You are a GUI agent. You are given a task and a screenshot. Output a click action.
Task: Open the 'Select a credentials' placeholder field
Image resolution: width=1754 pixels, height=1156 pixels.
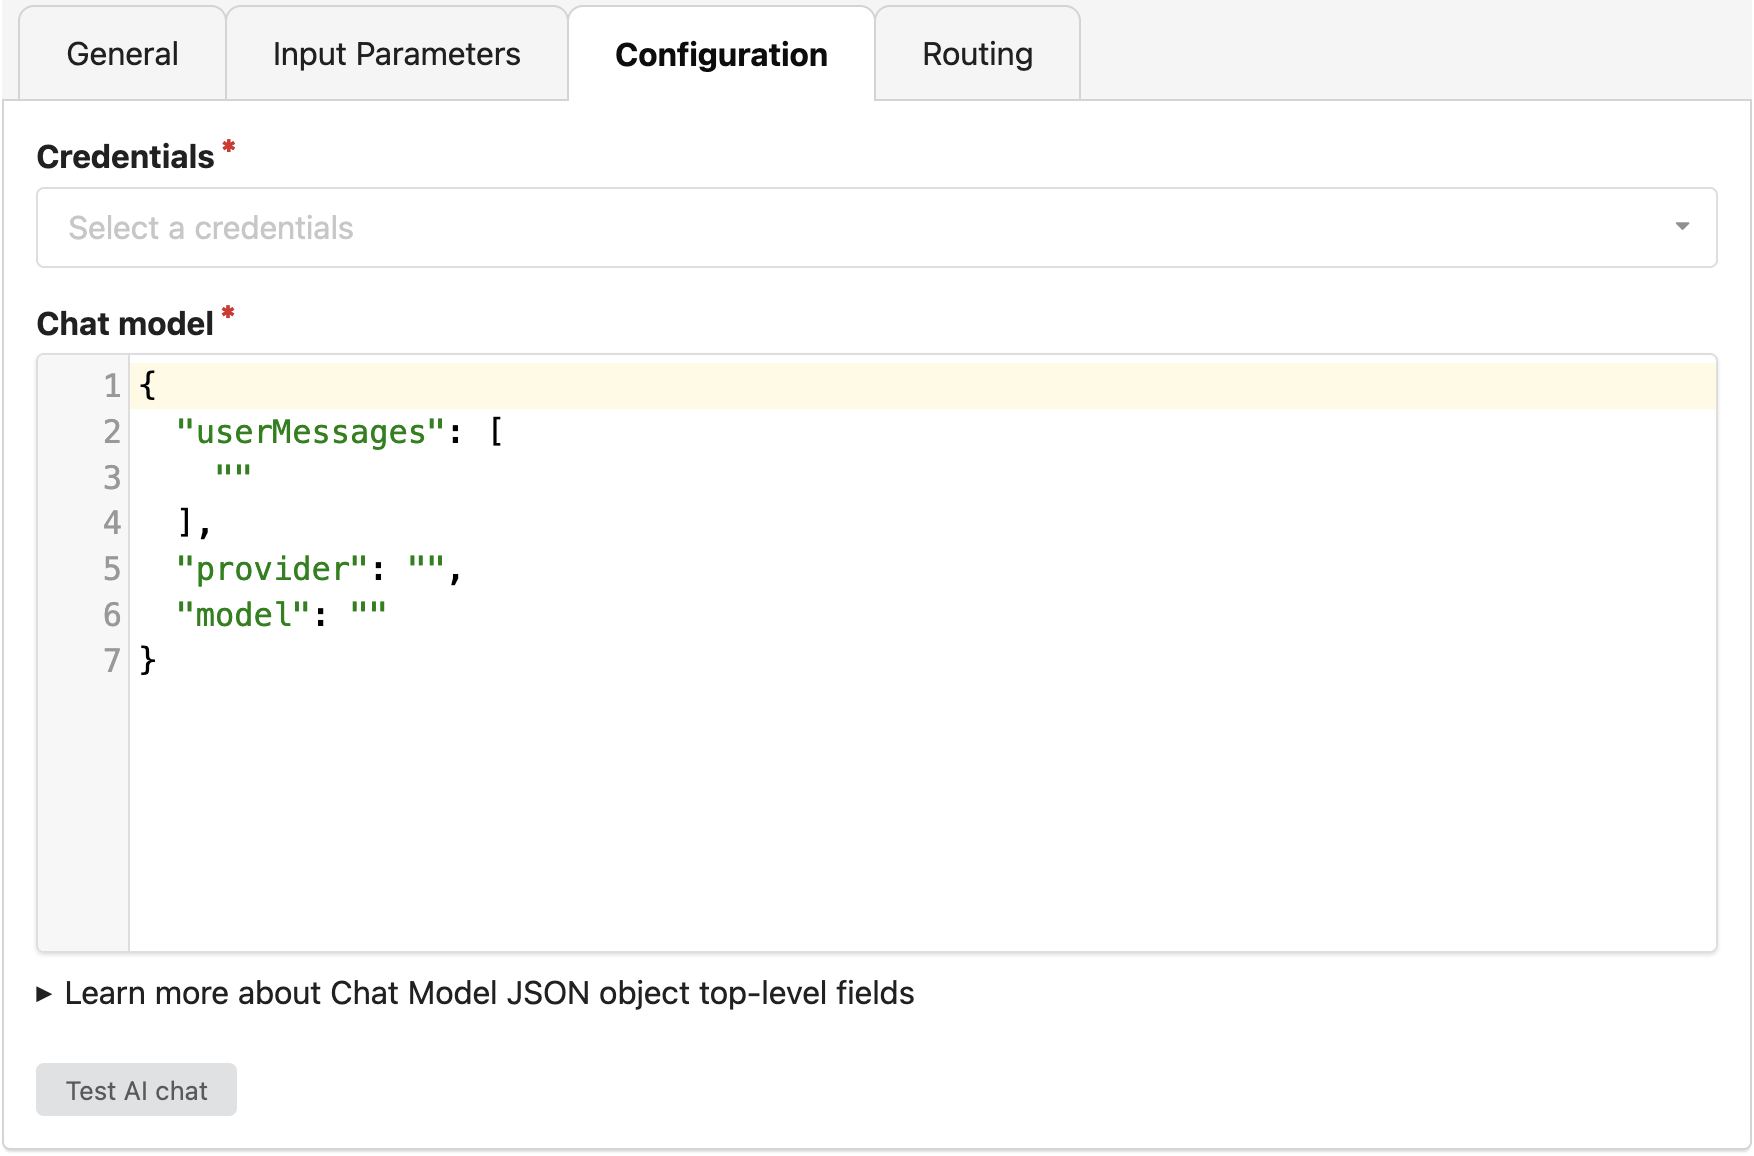tap(211, 228)
